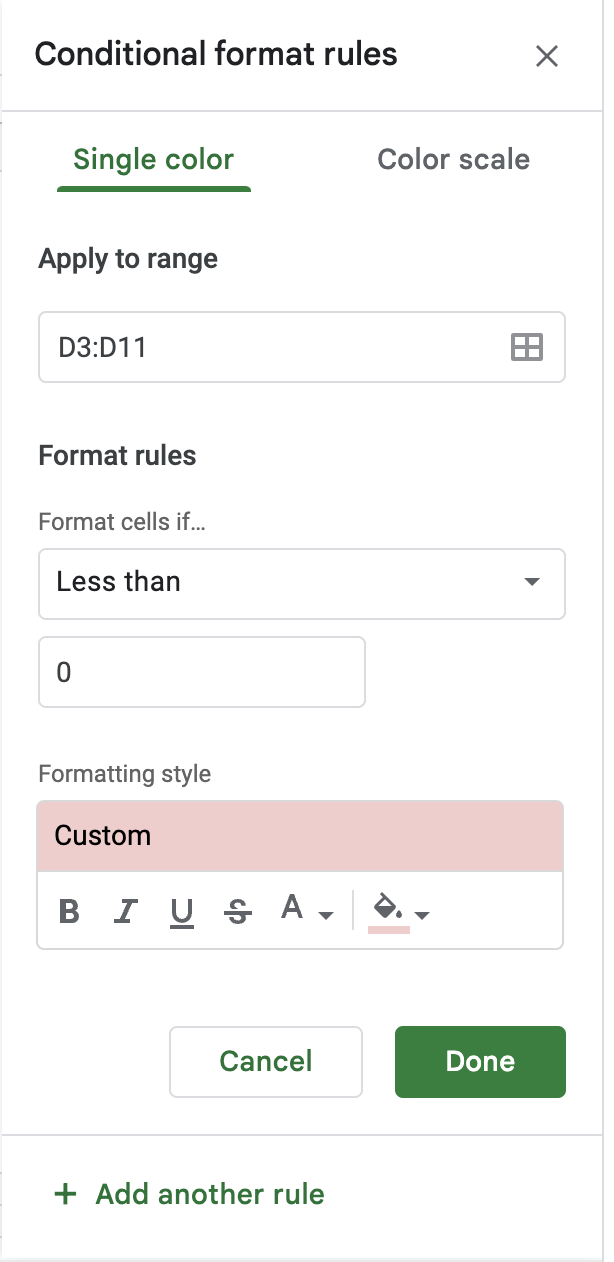
Task: Expand the fill color dropdown arrow
Action: tap(422, 915)
